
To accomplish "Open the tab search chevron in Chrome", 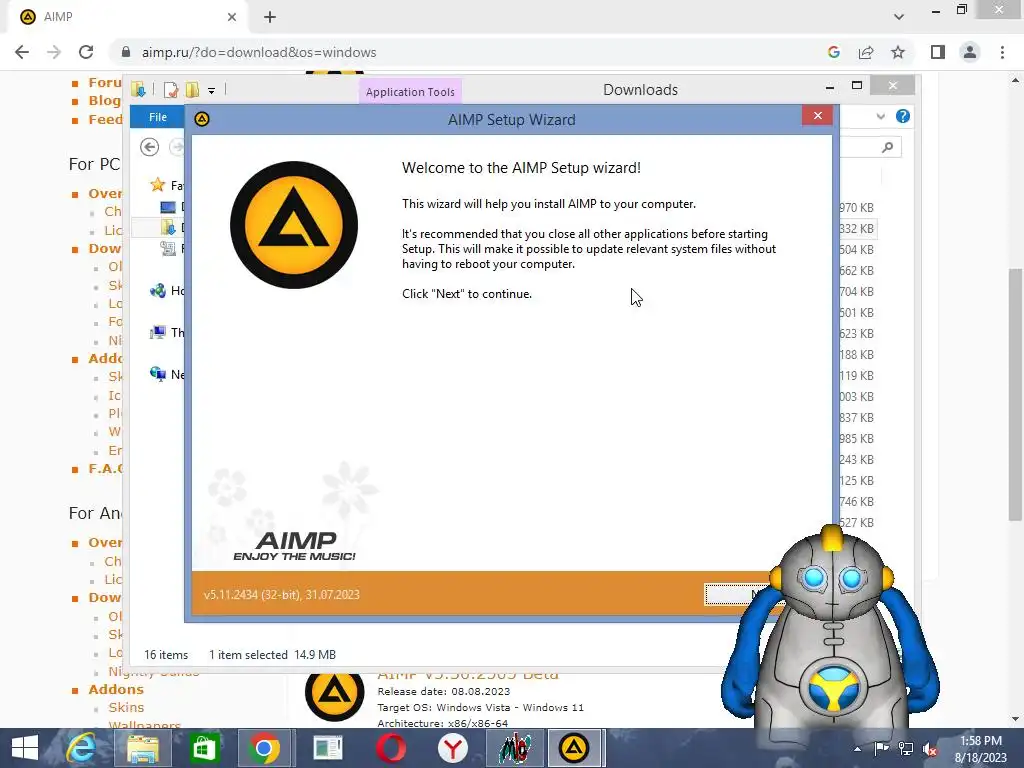I will pyautogui.click(x=899, y=17).
